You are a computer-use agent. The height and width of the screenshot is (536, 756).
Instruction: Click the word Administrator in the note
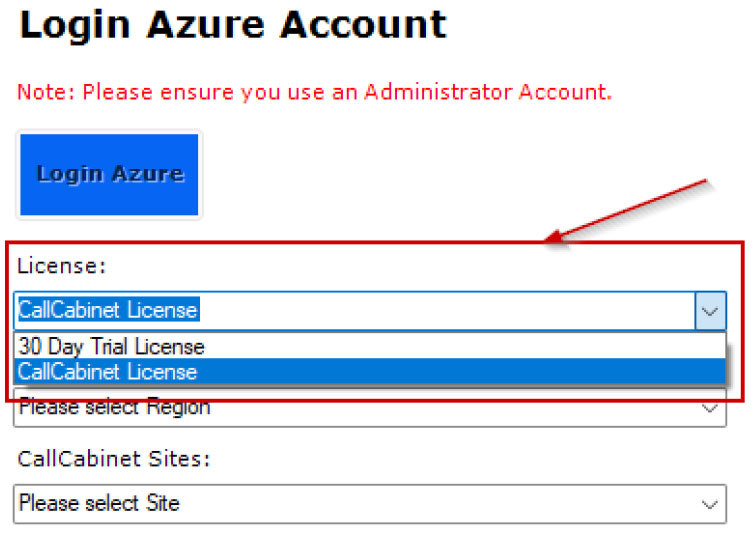click(438, 92)
